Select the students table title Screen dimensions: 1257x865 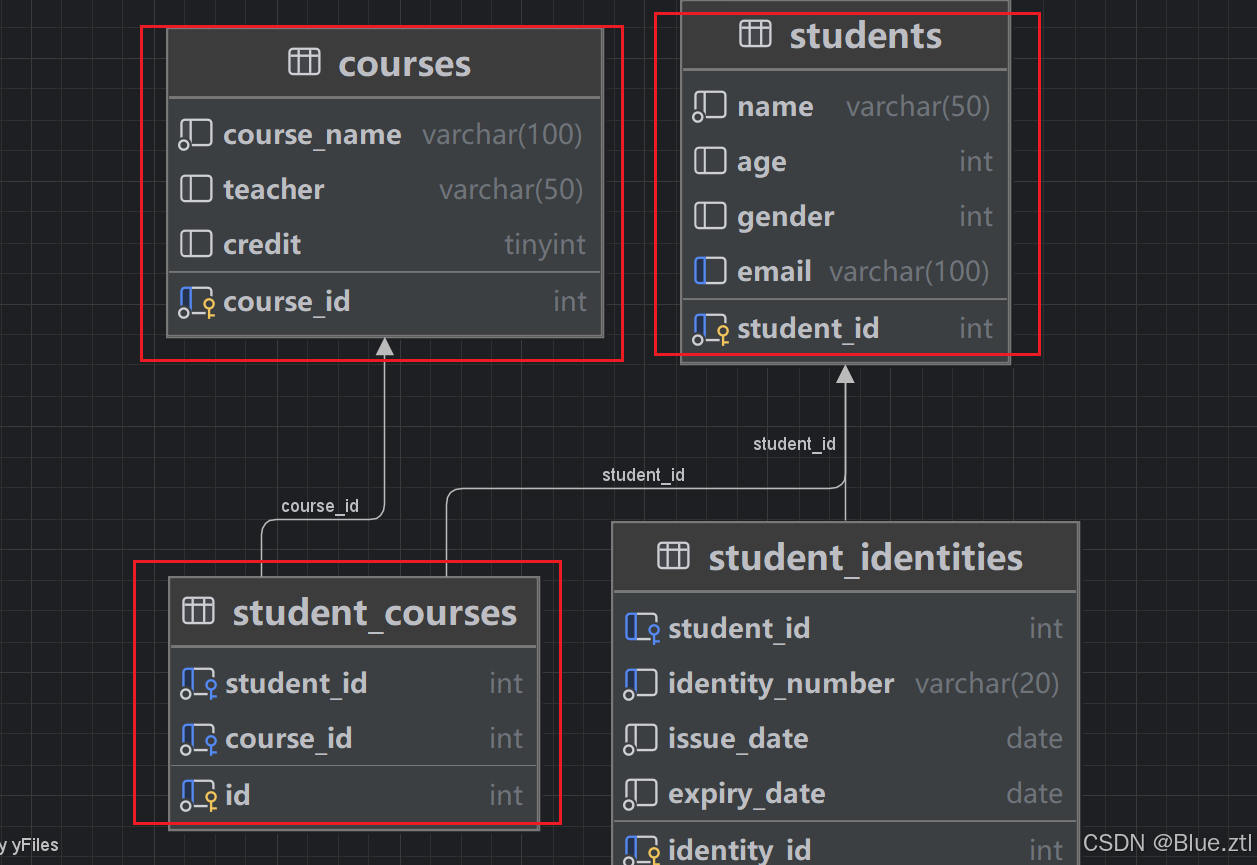point(866,35)
